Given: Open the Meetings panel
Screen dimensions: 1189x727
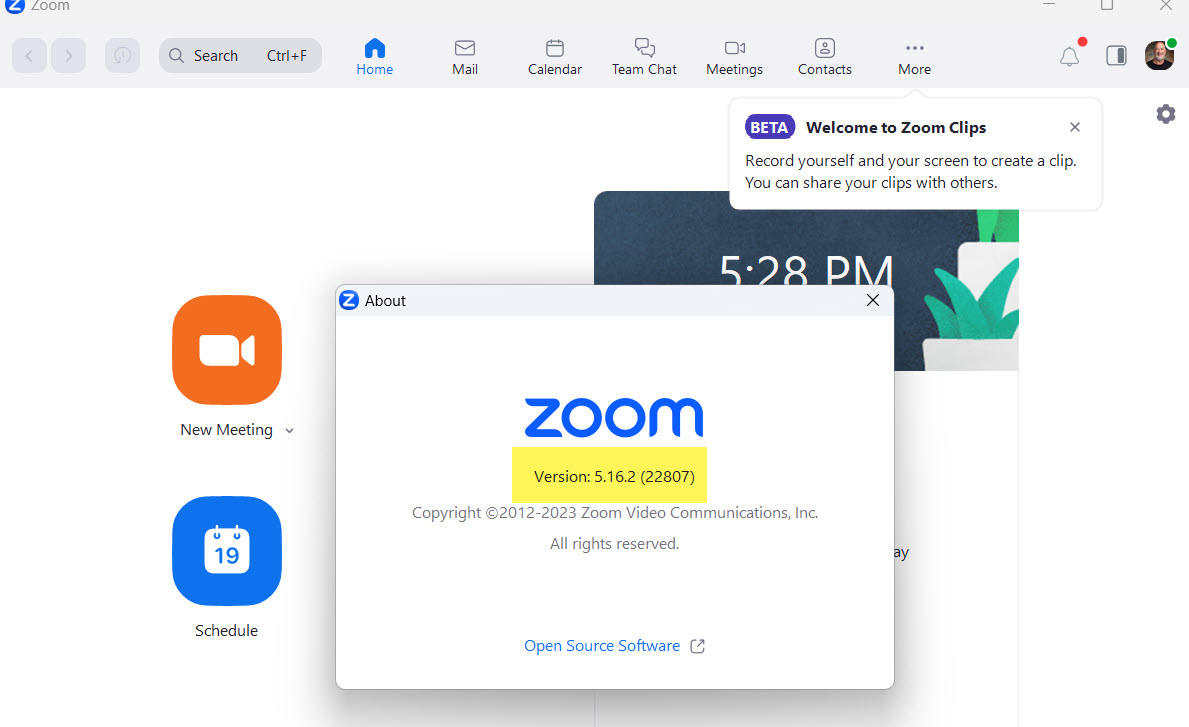Looking at the screenshot, I should click(x=734, y=55).
